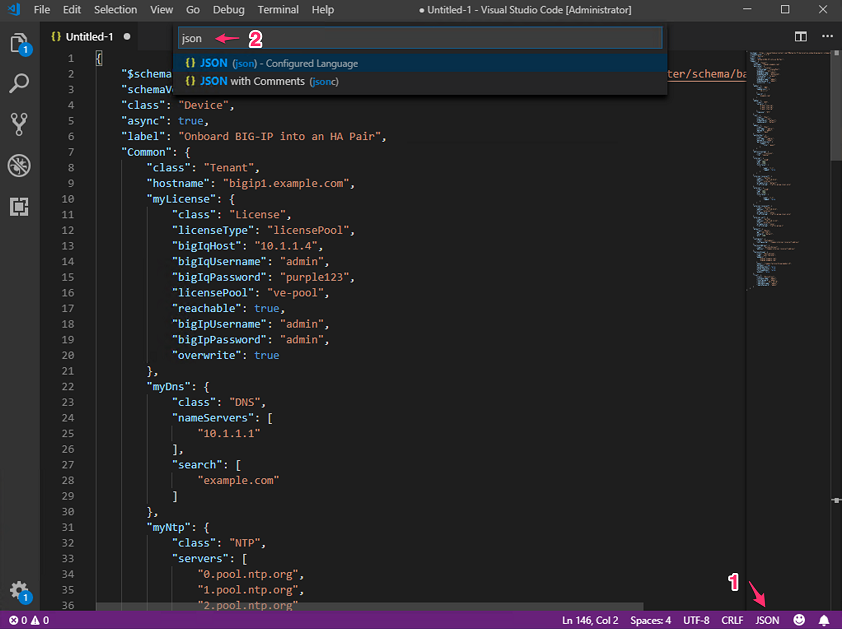Open the Edit menu
Viewport: 842px width, 629px height.
pos(71,10)
